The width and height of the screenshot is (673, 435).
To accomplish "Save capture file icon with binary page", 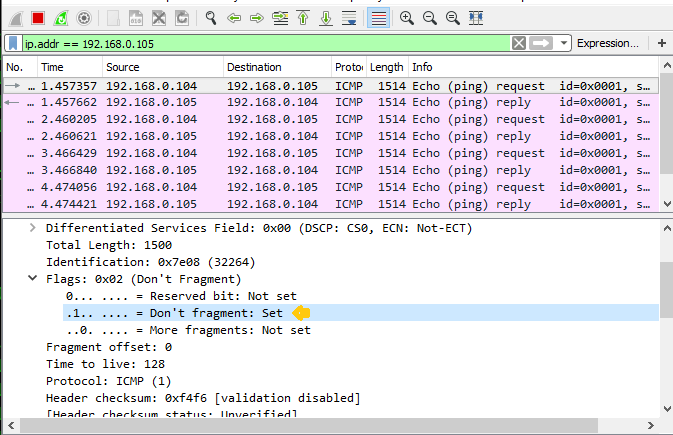I will point(136,18).
